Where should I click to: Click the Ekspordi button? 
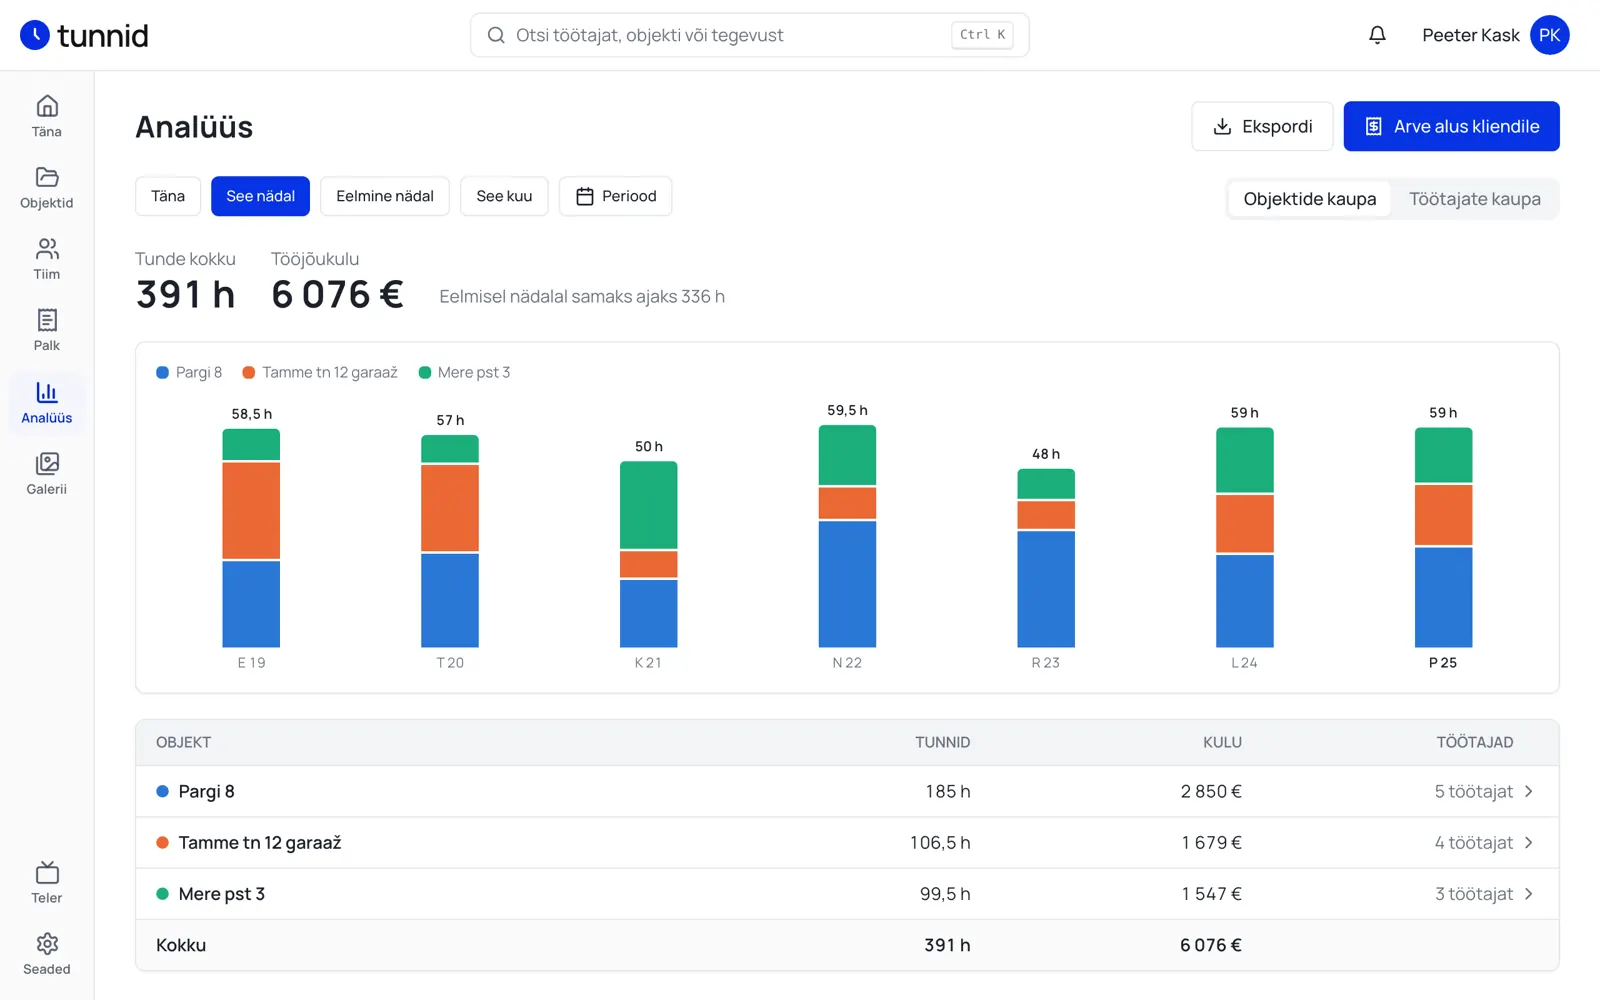point(1262,126)
